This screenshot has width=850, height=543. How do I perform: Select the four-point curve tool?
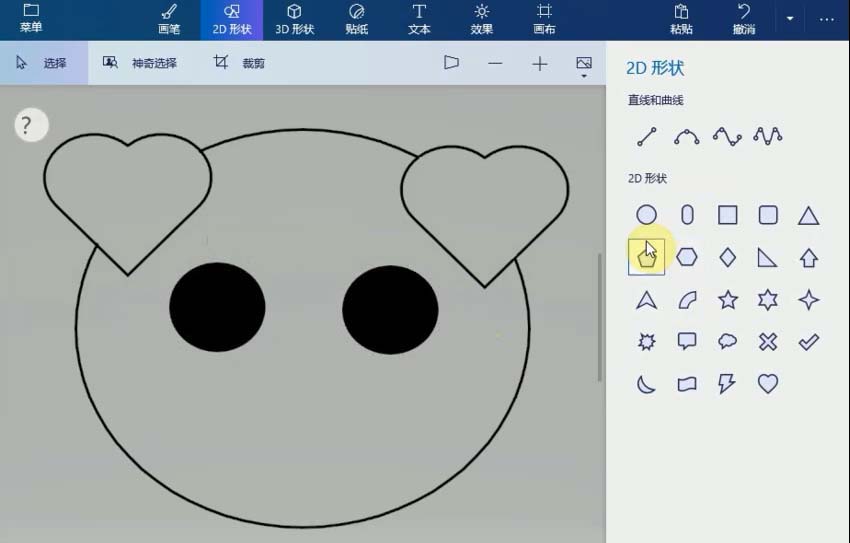pyautogui.click(x=727, y=137)
